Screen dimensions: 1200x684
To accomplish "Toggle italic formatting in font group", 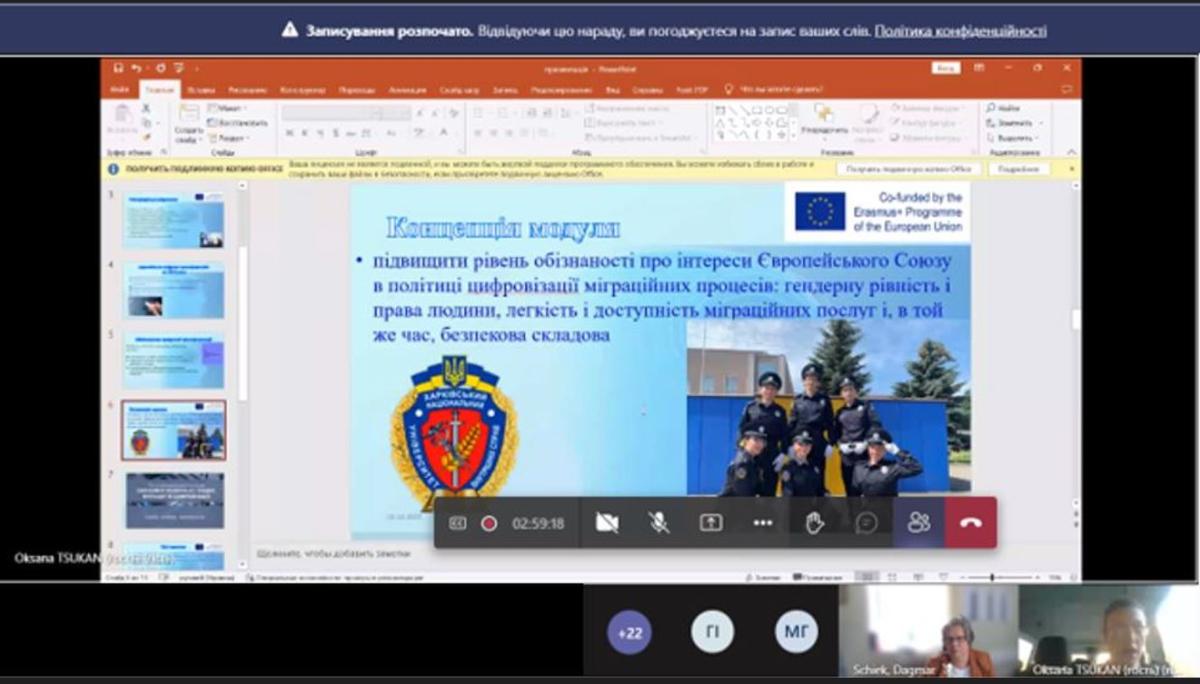I will pos(306,133).
